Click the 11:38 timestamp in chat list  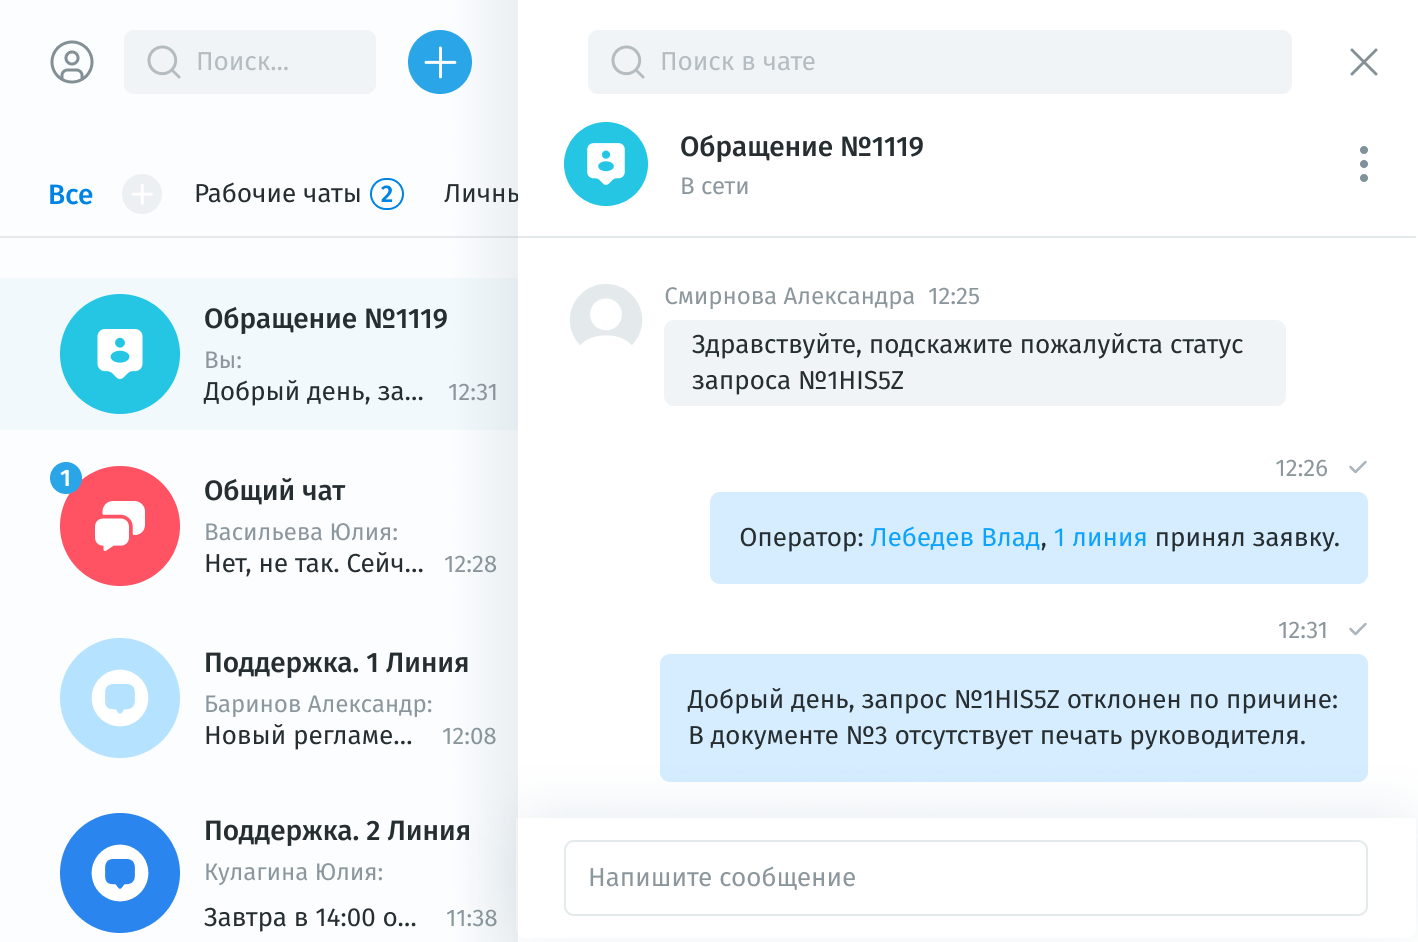point(471,918)
